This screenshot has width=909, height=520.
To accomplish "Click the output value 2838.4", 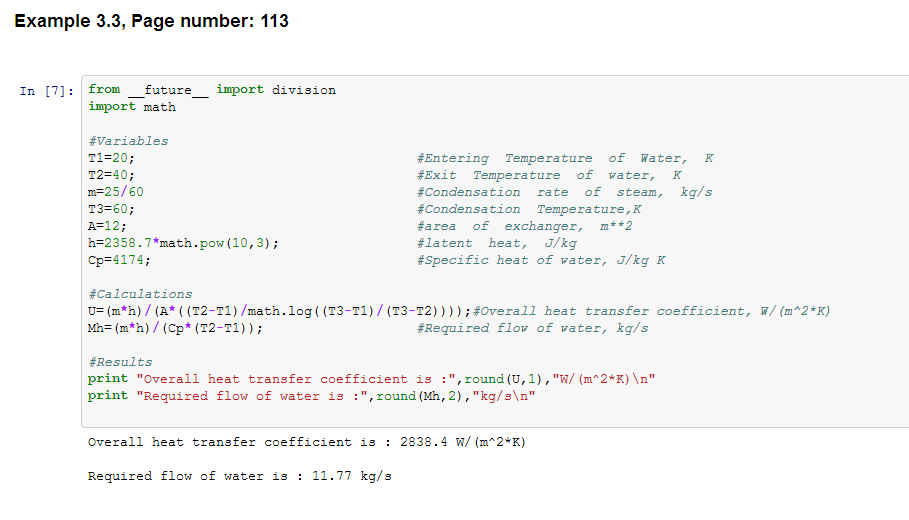I will [x=420, y=442].
